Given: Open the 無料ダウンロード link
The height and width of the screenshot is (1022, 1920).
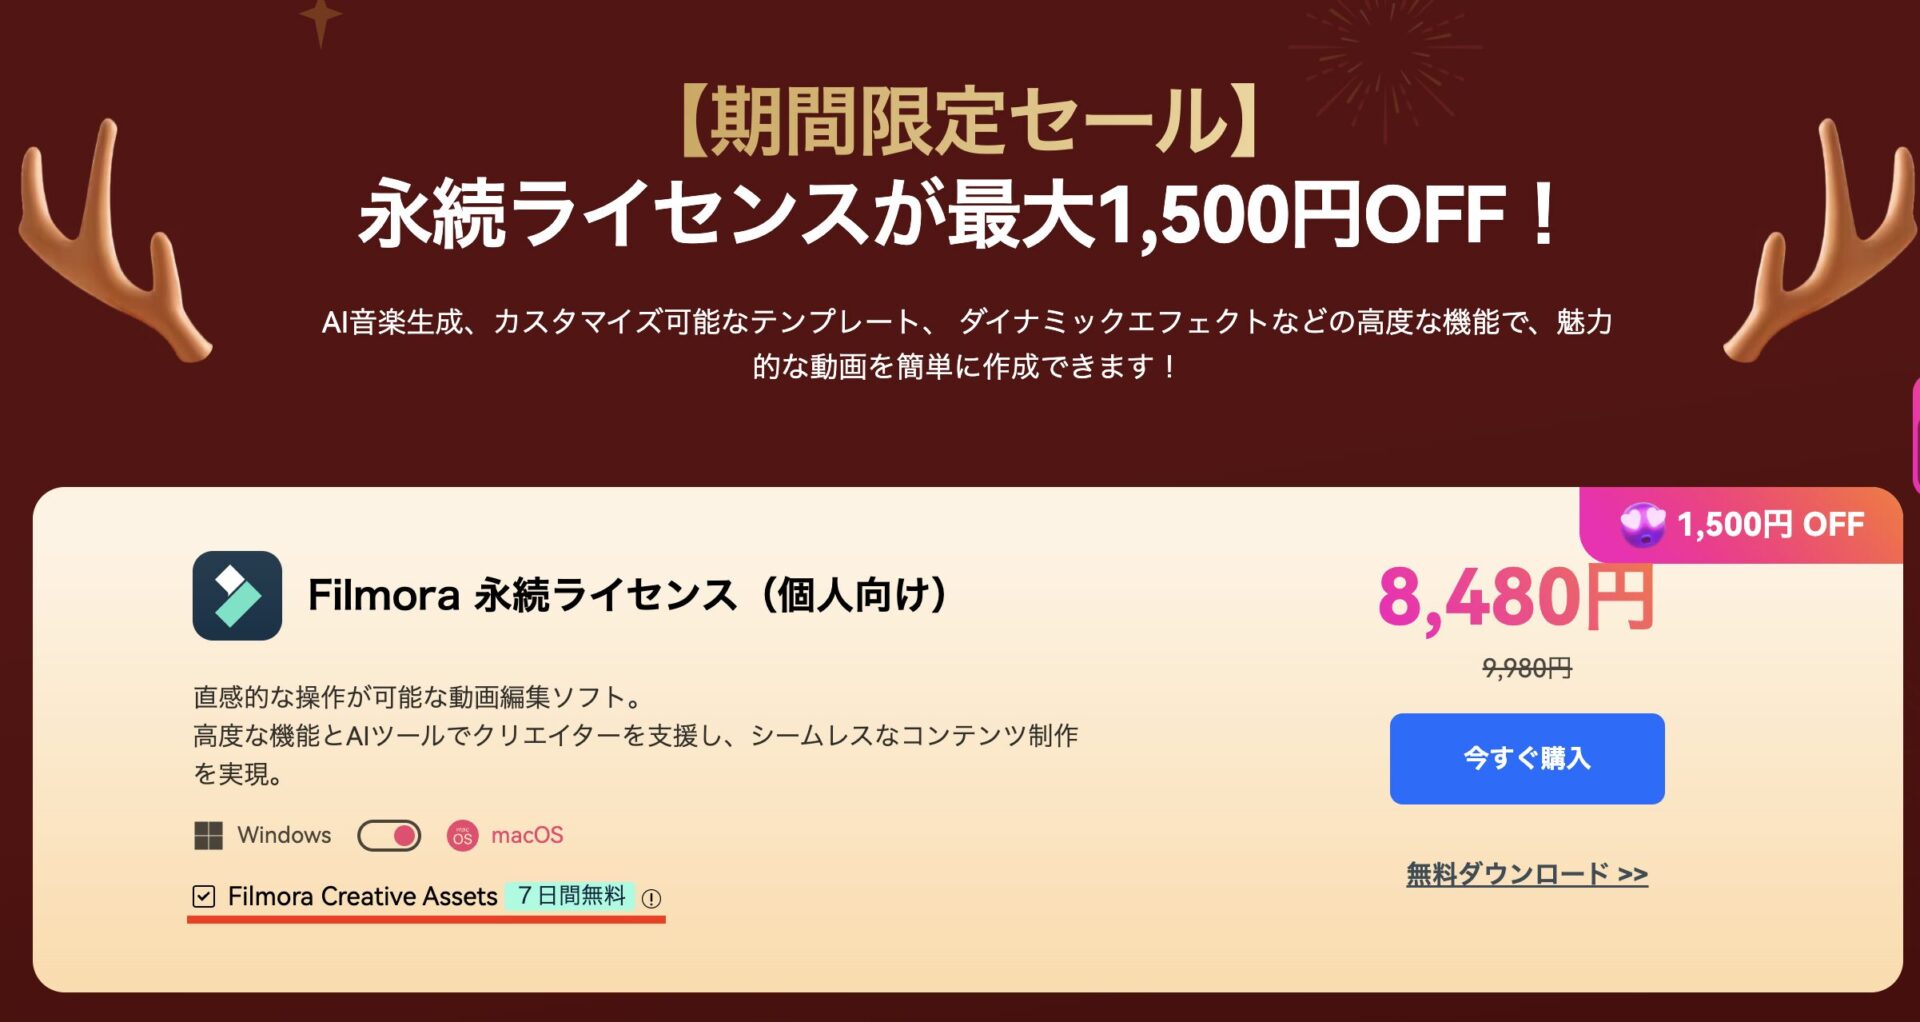Looking at the screenshot, I should click(x=1527, y=872).
